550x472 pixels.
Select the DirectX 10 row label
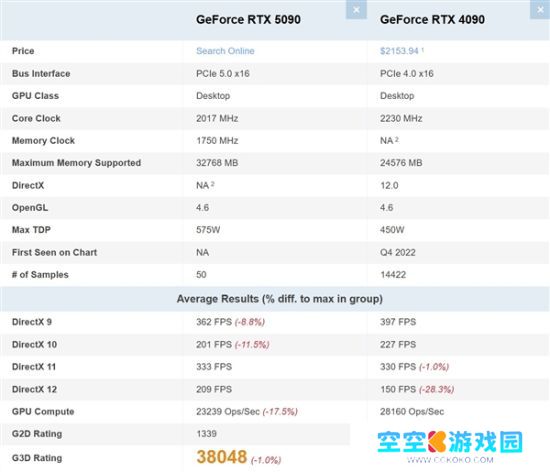pyautogui.click(x=34, y=345)
